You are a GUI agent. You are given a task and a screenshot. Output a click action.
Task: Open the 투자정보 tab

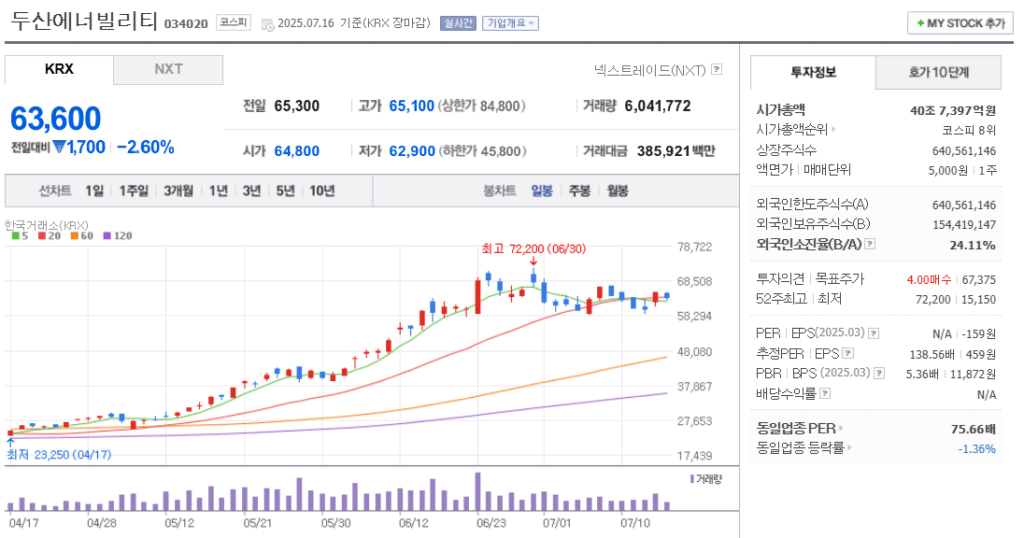pyautogui.click(x=813, y=72)
